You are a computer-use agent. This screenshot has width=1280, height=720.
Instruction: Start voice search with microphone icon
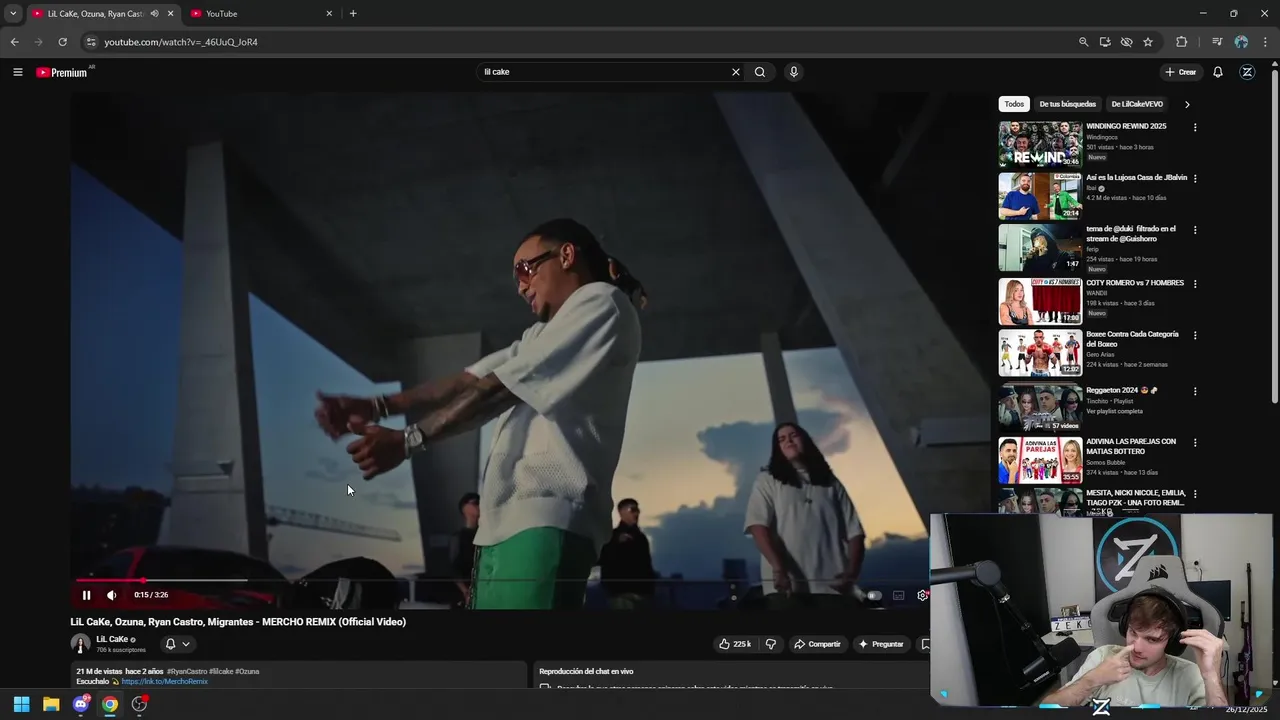click(x=794, y=72)
